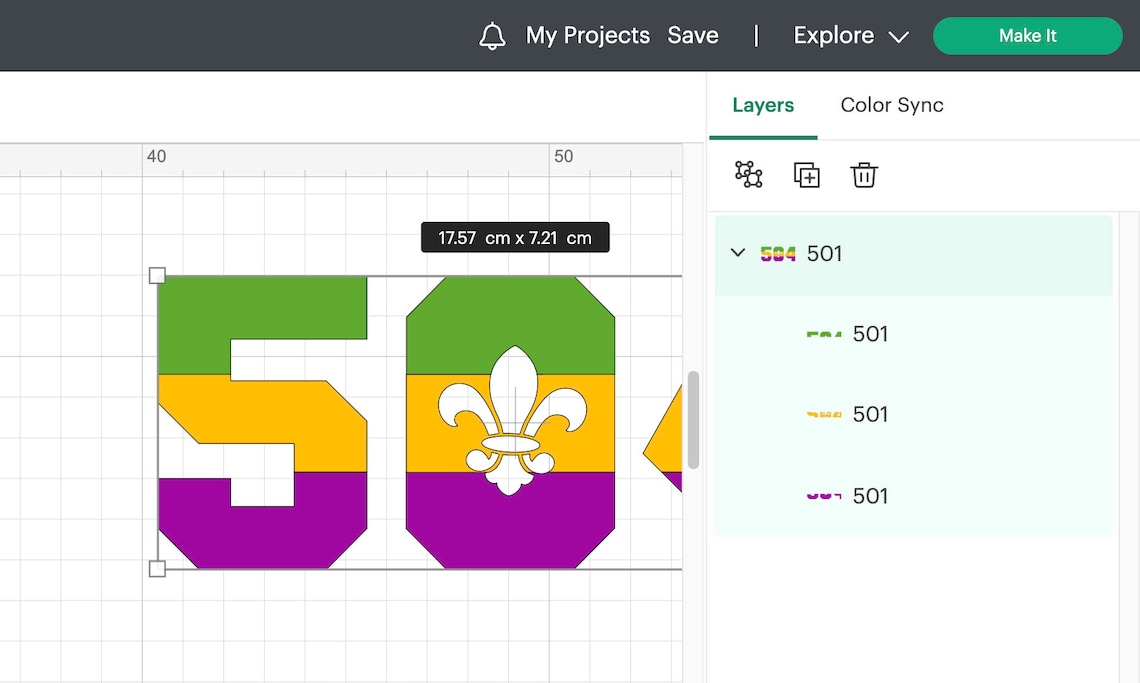Open the Explore dropdown menu
The image size is (1140, 683).
click(x=849, y=35)
